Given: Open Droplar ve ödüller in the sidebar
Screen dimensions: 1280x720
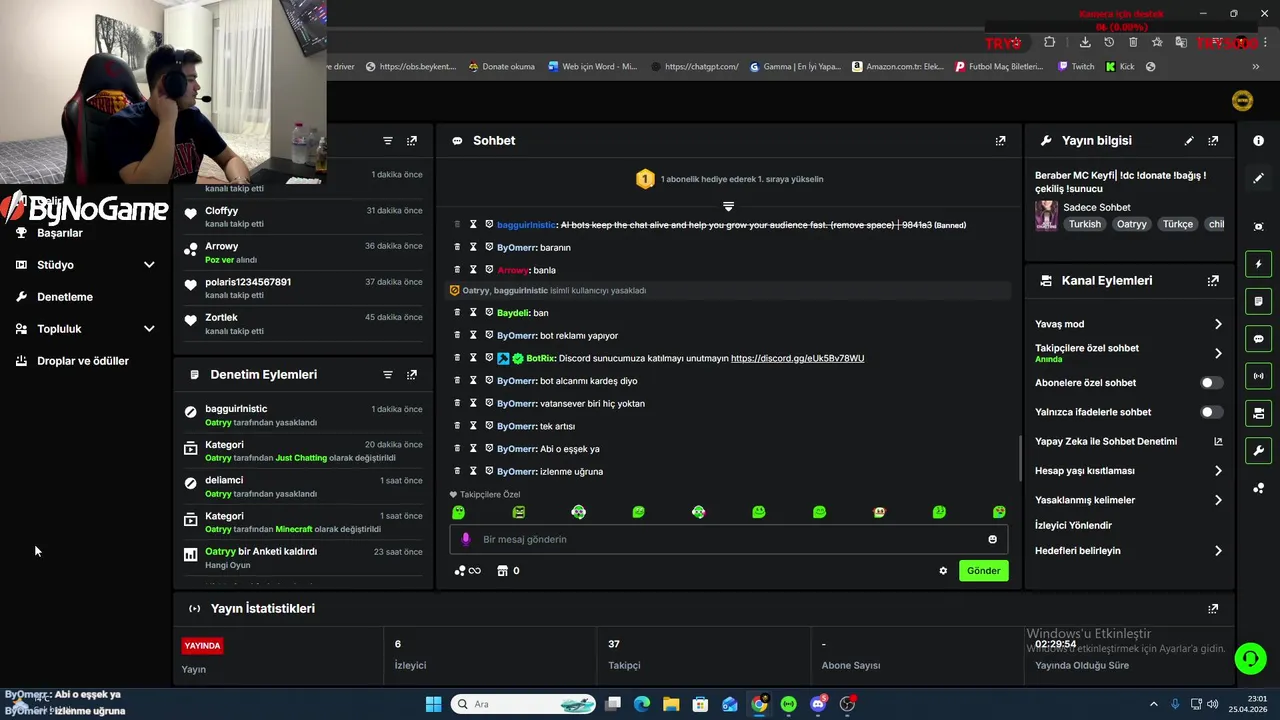Looking at the screenshot, I should click(83, 361).
